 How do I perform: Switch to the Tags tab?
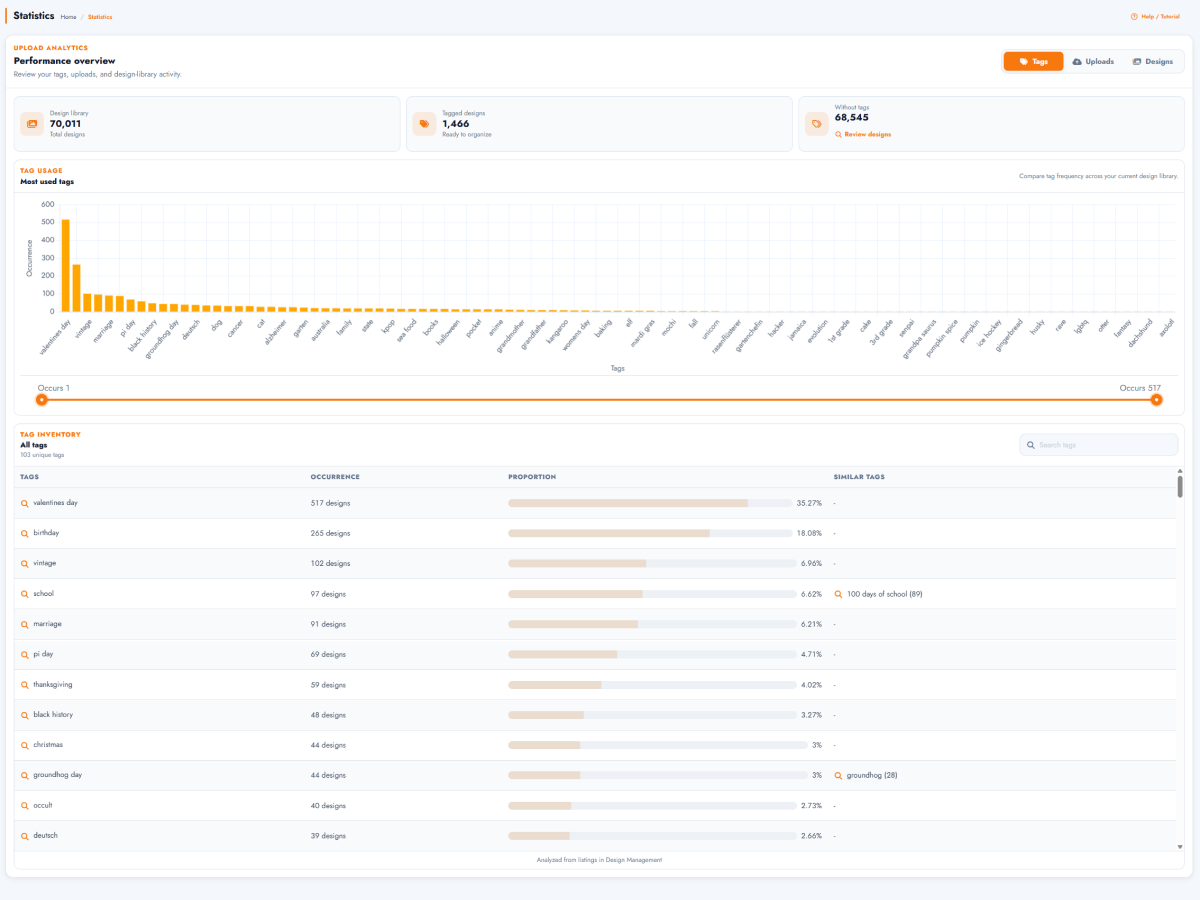click(x=1033, y=61)
